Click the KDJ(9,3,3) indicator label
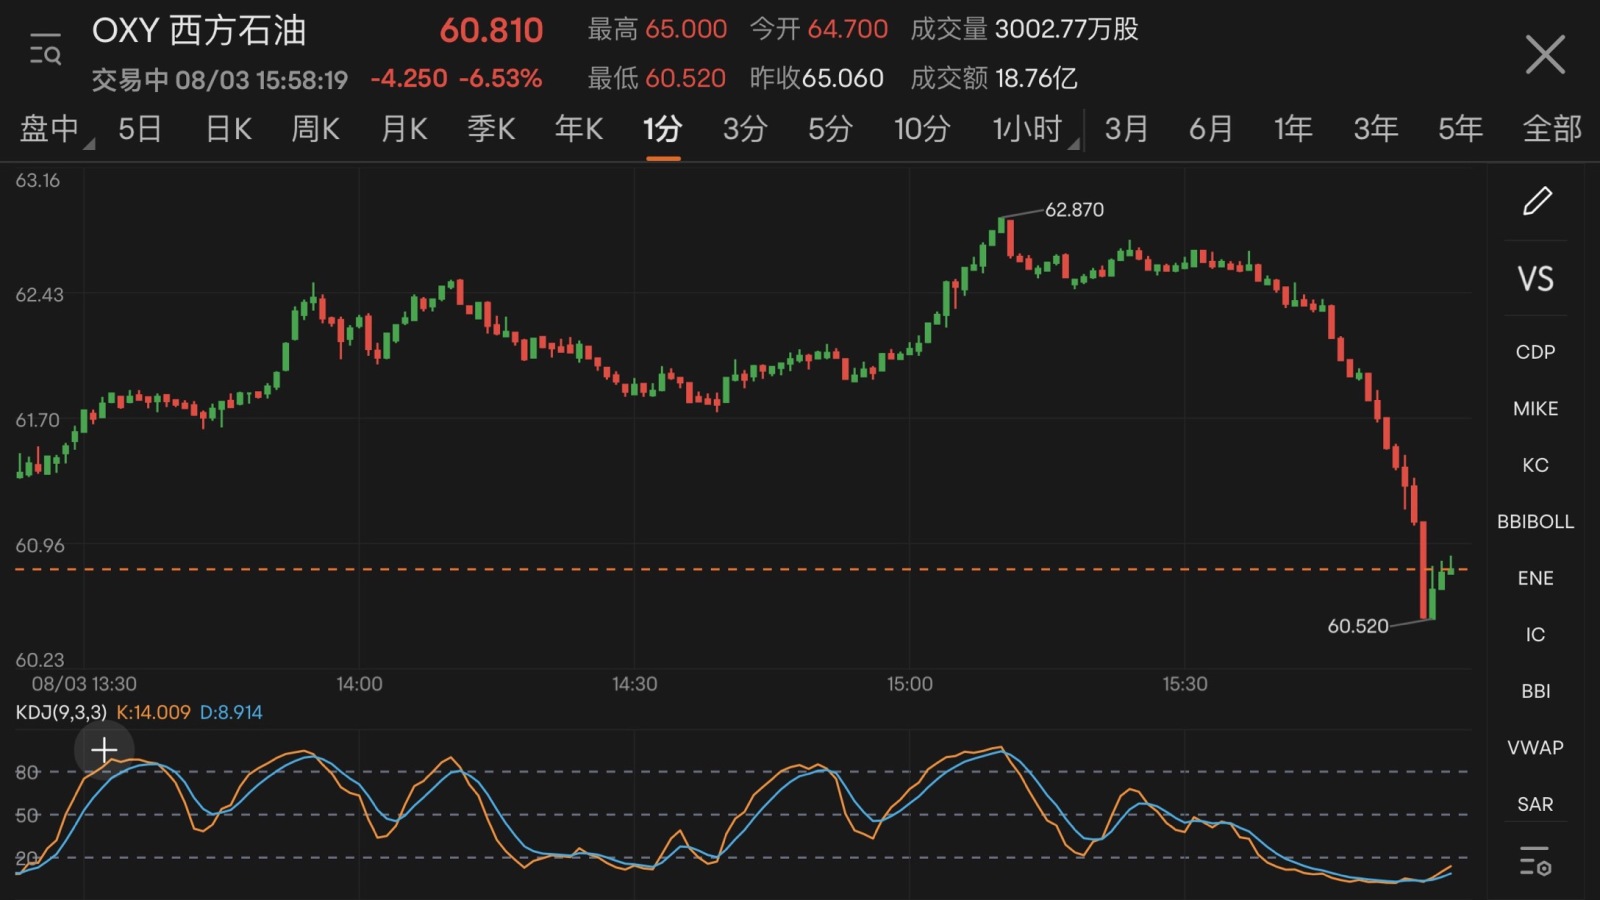 (x=61, y=712)
